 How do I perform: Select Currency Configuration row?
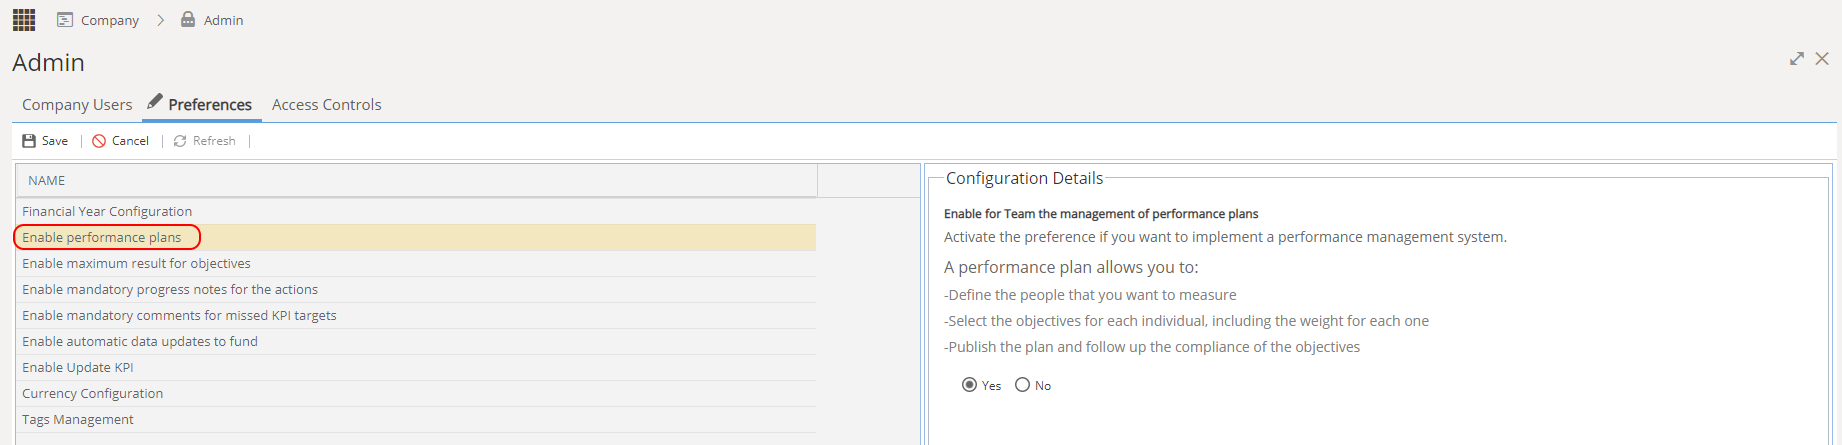(x=416, y=393)
